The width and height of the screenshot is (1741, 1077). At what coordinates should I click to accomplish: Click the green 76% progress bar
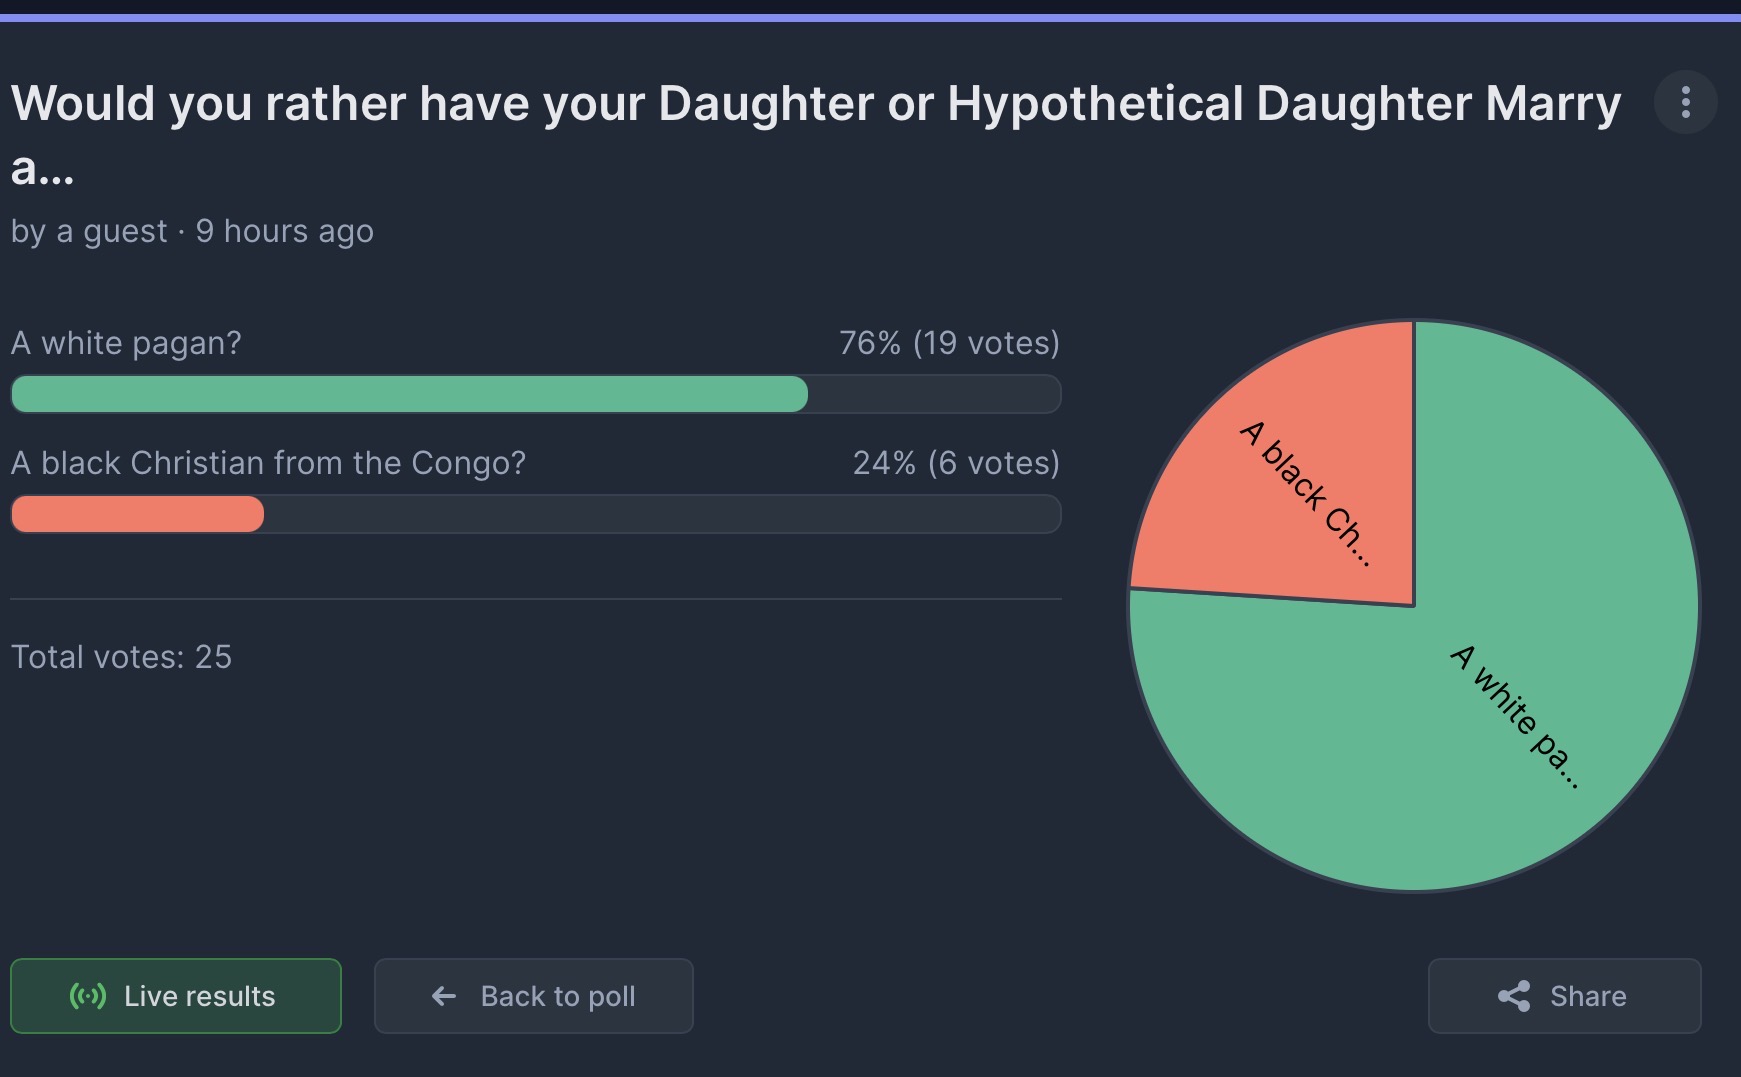409,394
